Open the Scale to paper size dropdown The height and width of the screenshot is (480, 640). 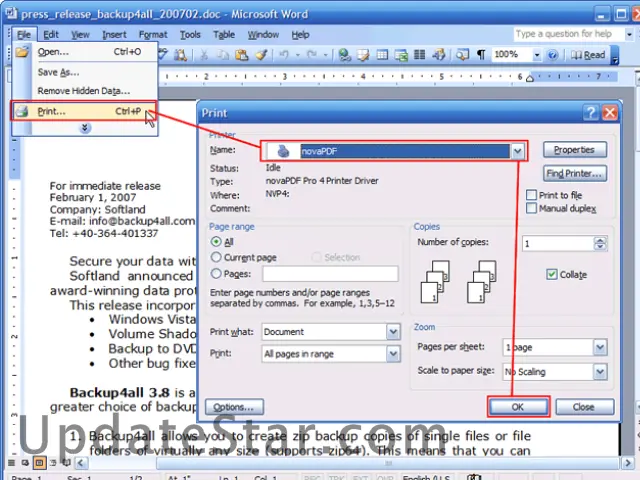[x=600, y=371]
